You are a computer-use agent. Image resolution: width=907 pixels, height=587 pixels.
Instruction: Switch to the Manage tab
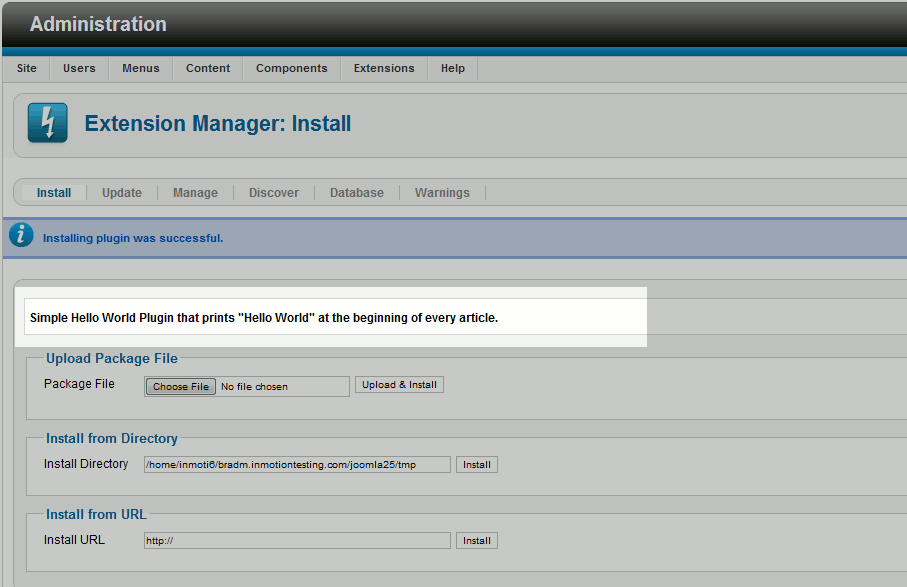(195, 193)
